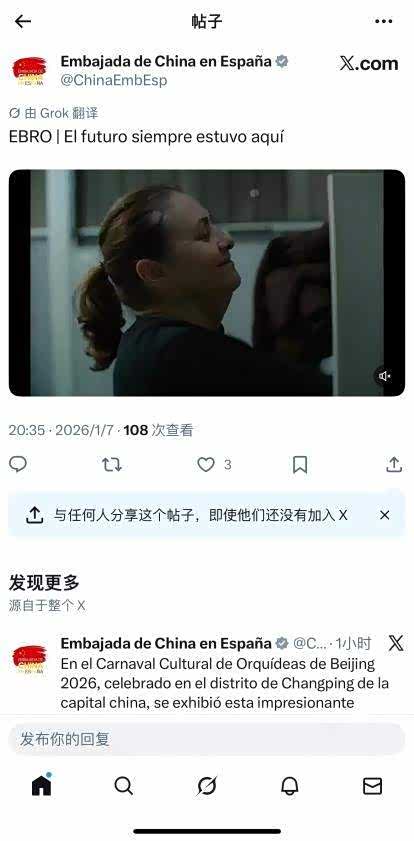Open @ChinaEmbEsp profile handle
Screen dimensions: 414x841
point(114,80)
